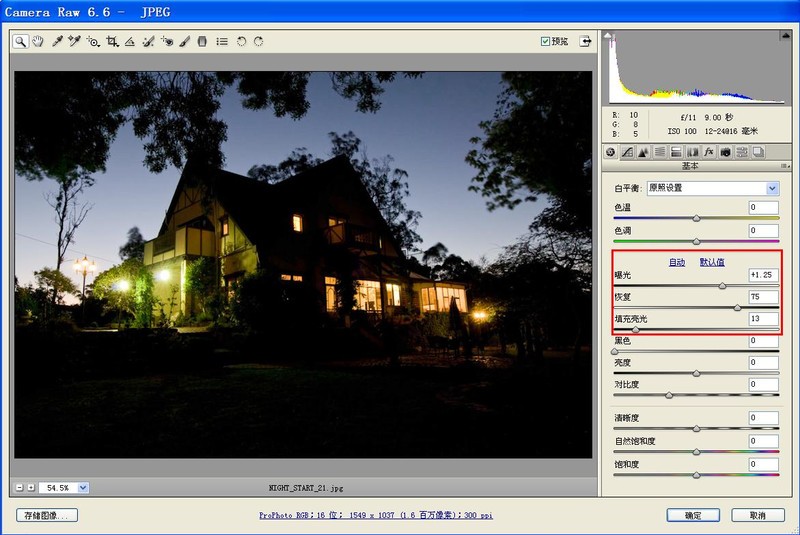The height and width of the screenshot is (535, 800).
Task: Open the Camera Calibration panel tab
Action: (725, 152)
